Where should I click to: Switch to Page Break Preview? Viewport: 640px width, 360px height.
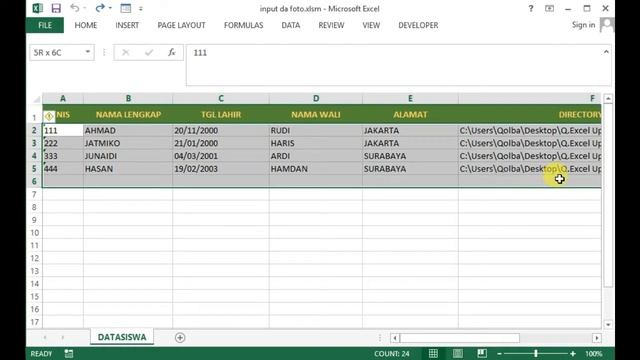coord(482,353)
